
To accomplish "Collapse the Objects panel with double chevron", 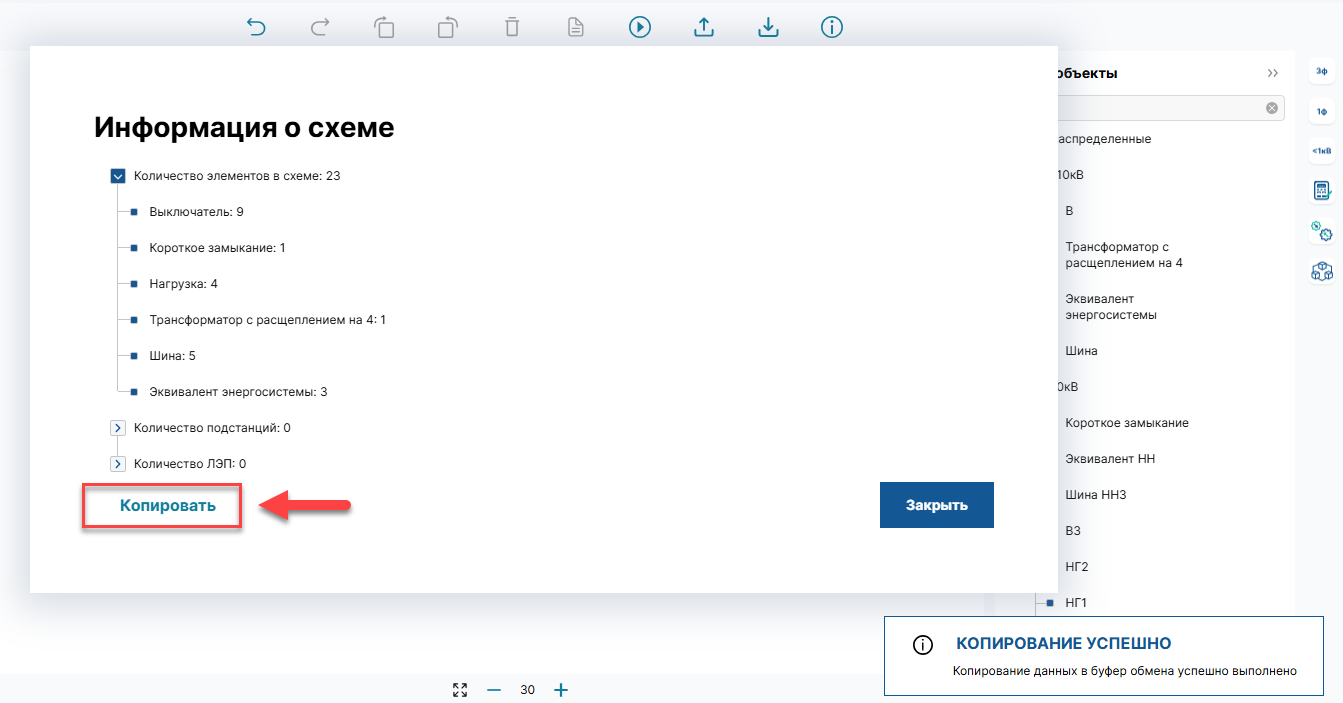I will pos(1272,74).
